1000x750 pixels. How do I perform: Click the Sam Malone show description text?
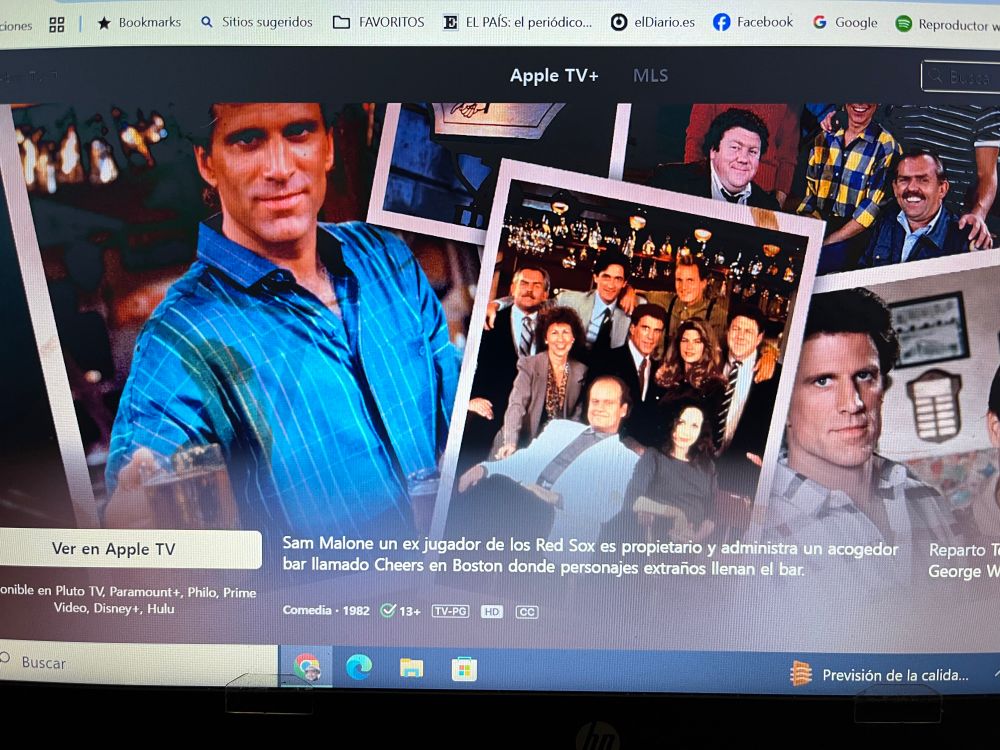pos(590,556)
